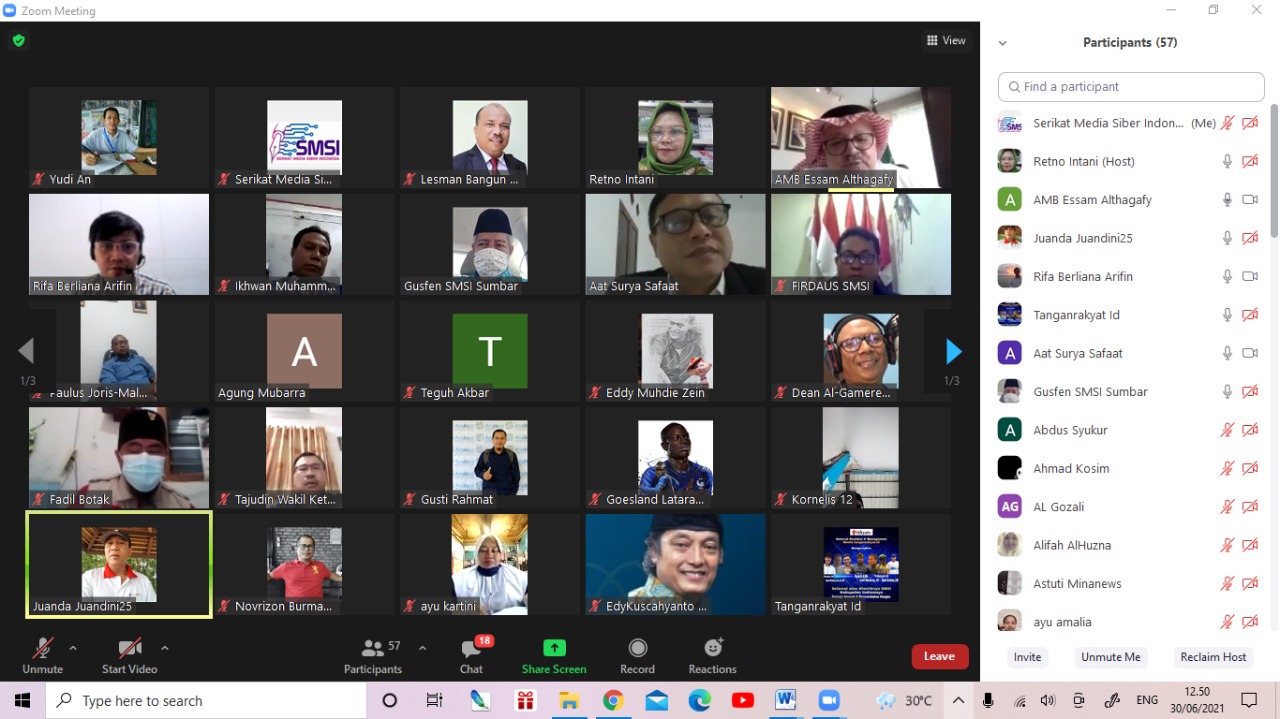The height and width of the screenshot is (719, 1280).
Task: Click the Share Screen icon
Action: coord(554,648)
